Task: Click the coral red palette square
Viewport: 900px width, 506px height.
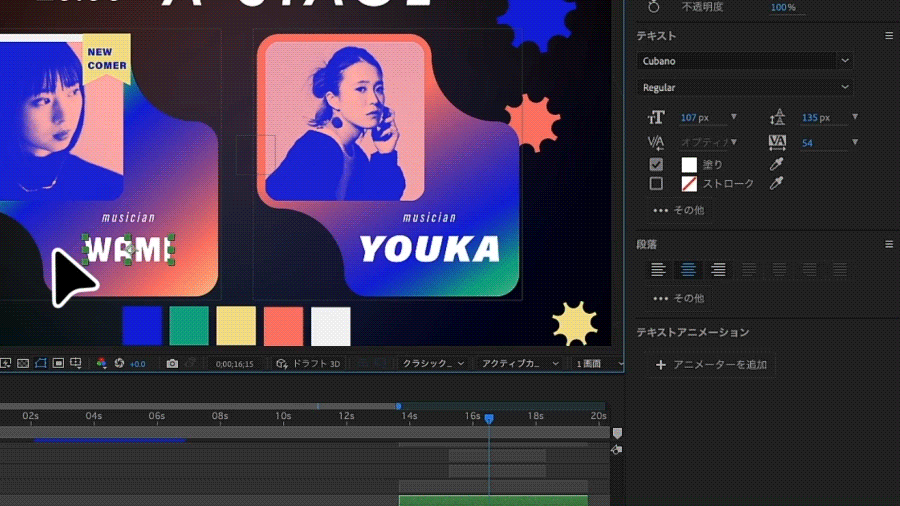Action: [x=284, y=326]
